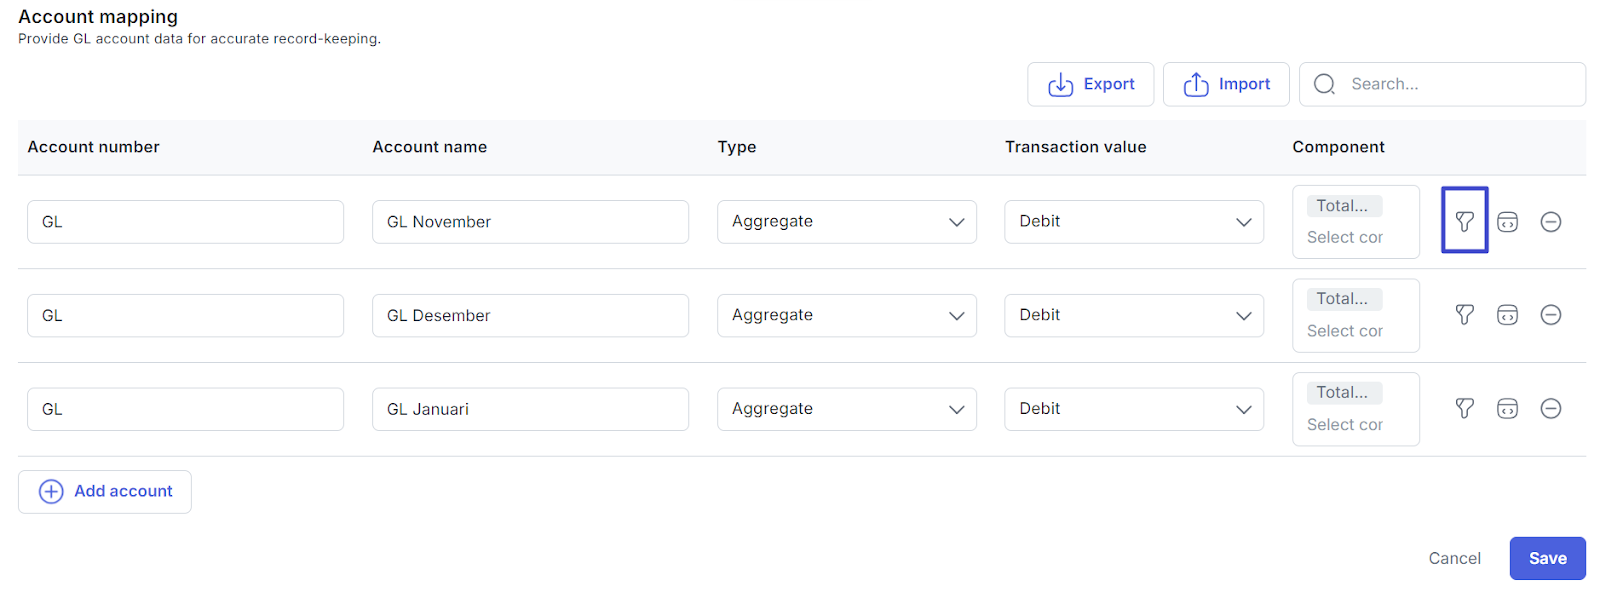Image resolution: width=1600 pixels, height=598 pixels.
Task: Save the account mapping
Action: click(x=1547, y=558)
